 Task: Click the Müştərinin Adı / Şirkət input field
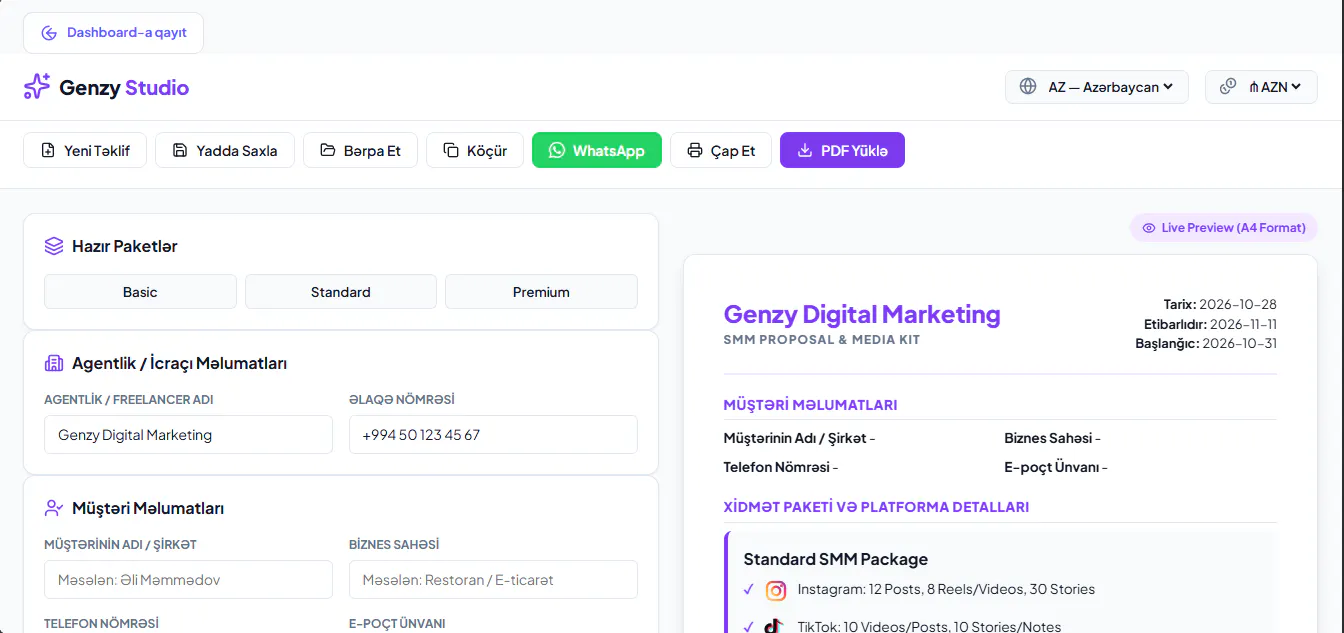coord(188,580)
